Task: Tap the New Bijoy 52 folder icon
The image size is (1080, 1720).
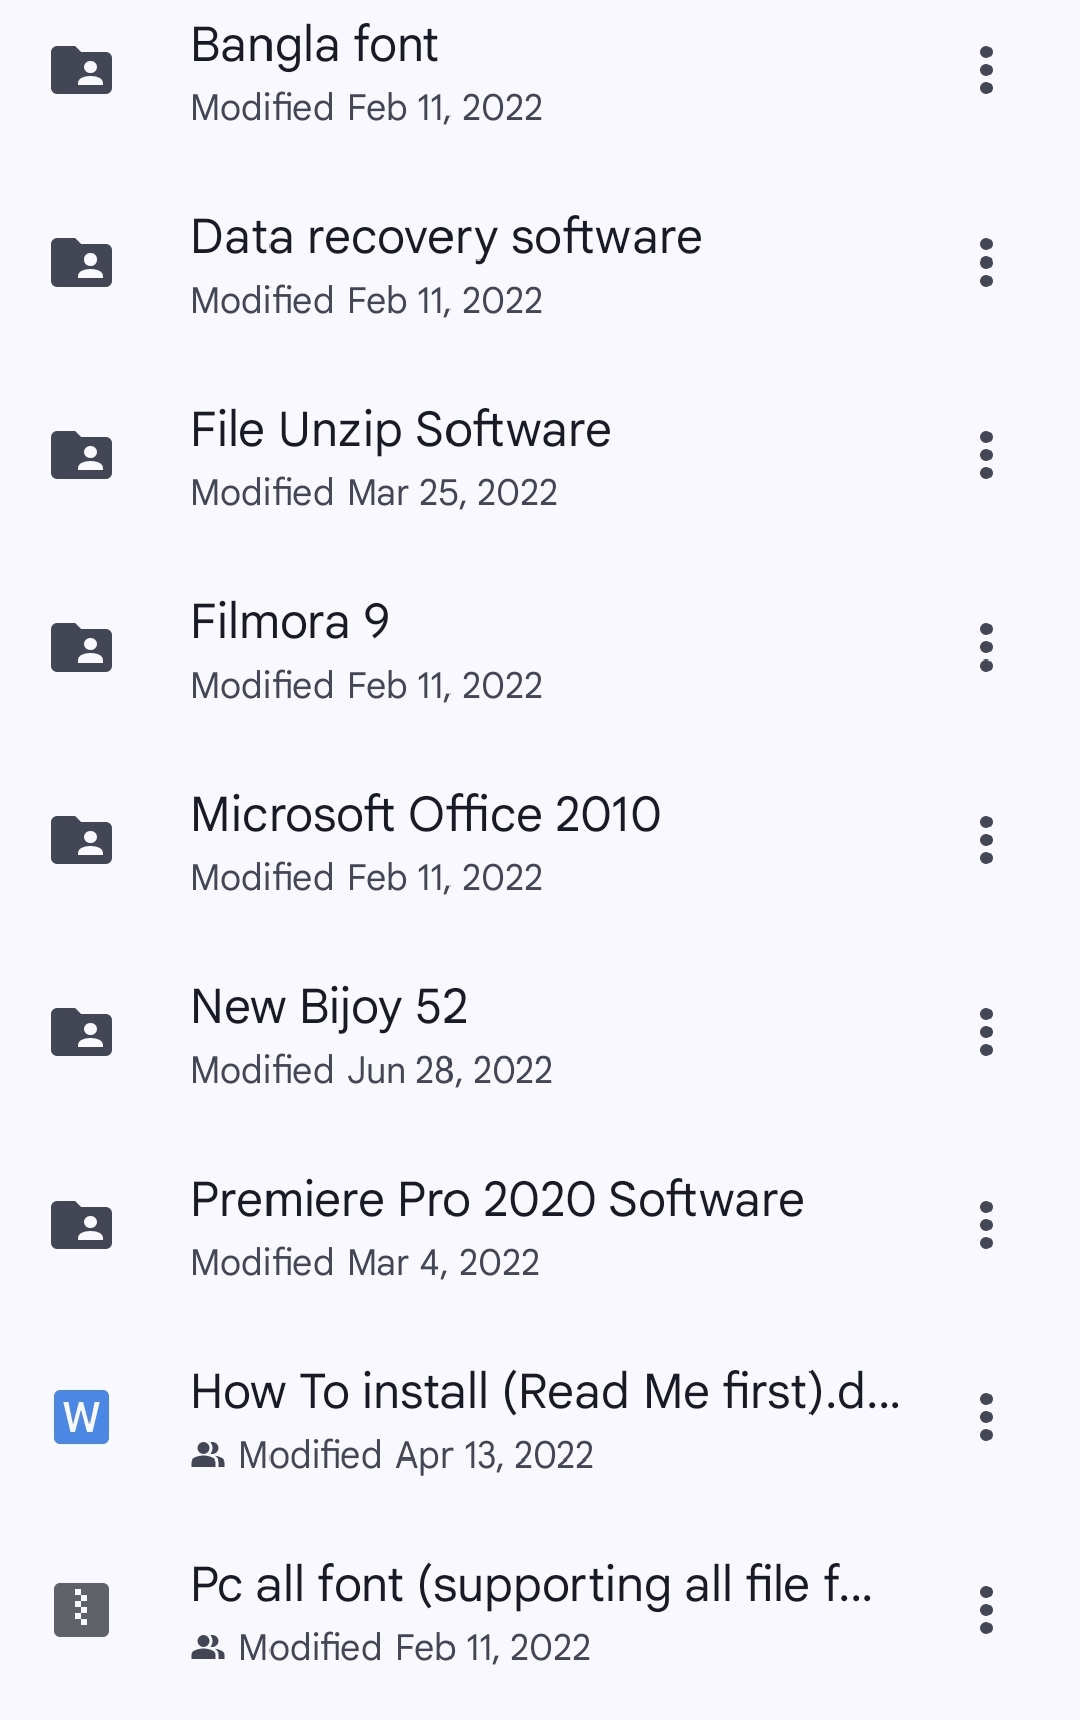Action: click(x=81, y=1032)
